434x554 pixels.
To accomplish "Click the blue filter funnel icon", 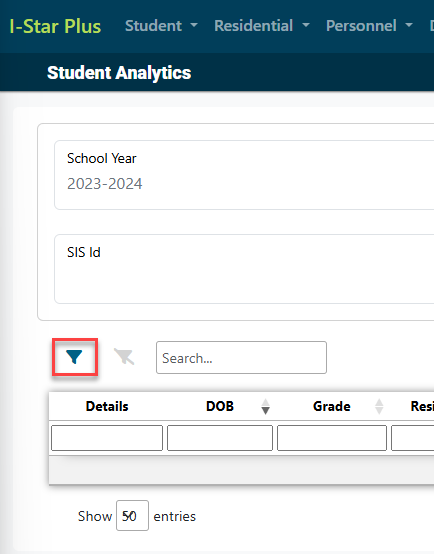I will tap(74, 357).
